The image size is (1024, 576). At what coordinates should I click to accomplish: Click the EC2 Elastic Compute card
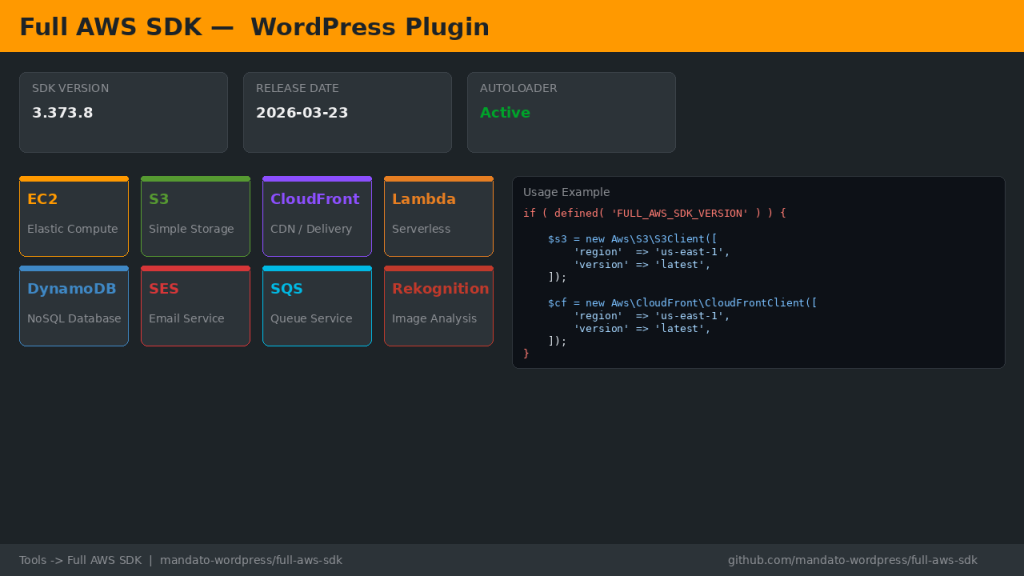click(x=74, y=217)
